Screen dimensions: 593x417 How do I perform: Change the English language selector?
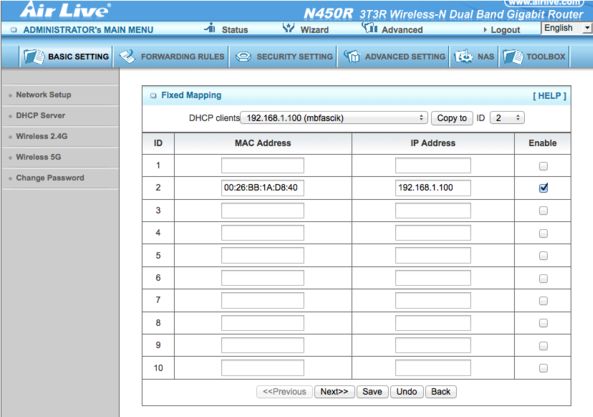[x=566, y=28]
